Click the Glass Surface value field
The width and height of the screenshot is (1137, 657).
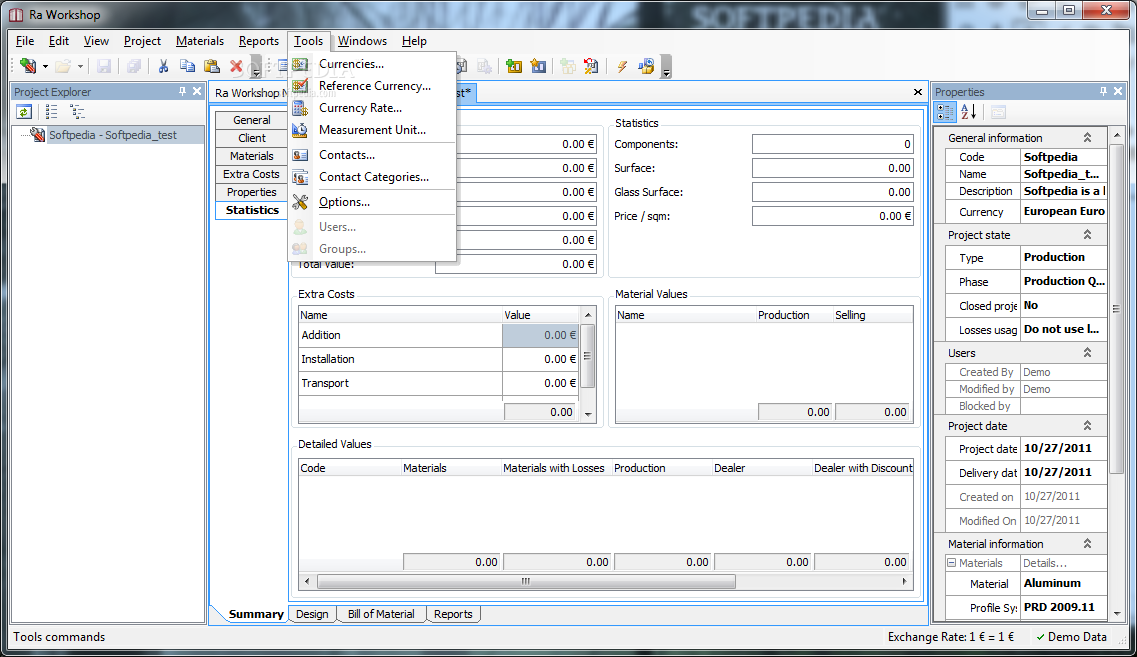[x=832, y=192]
